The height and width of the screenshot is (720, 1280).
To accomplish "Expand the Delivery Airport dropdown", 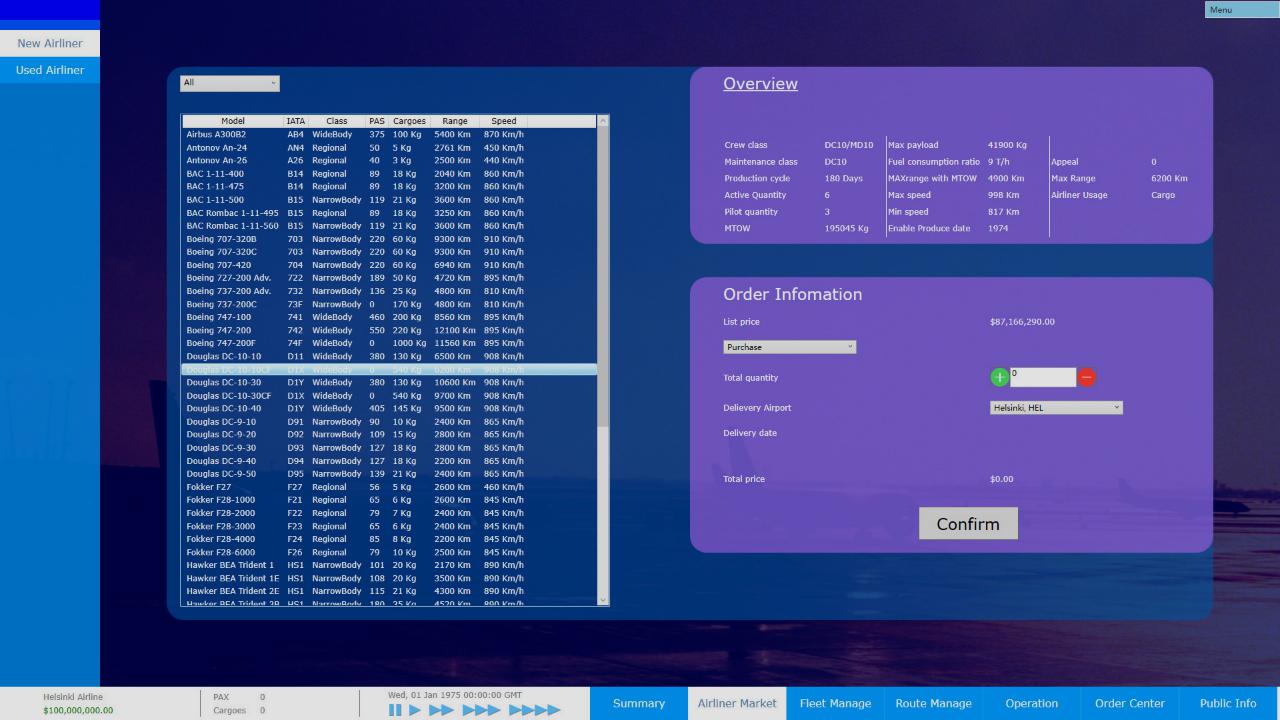I will [1056, 408].
